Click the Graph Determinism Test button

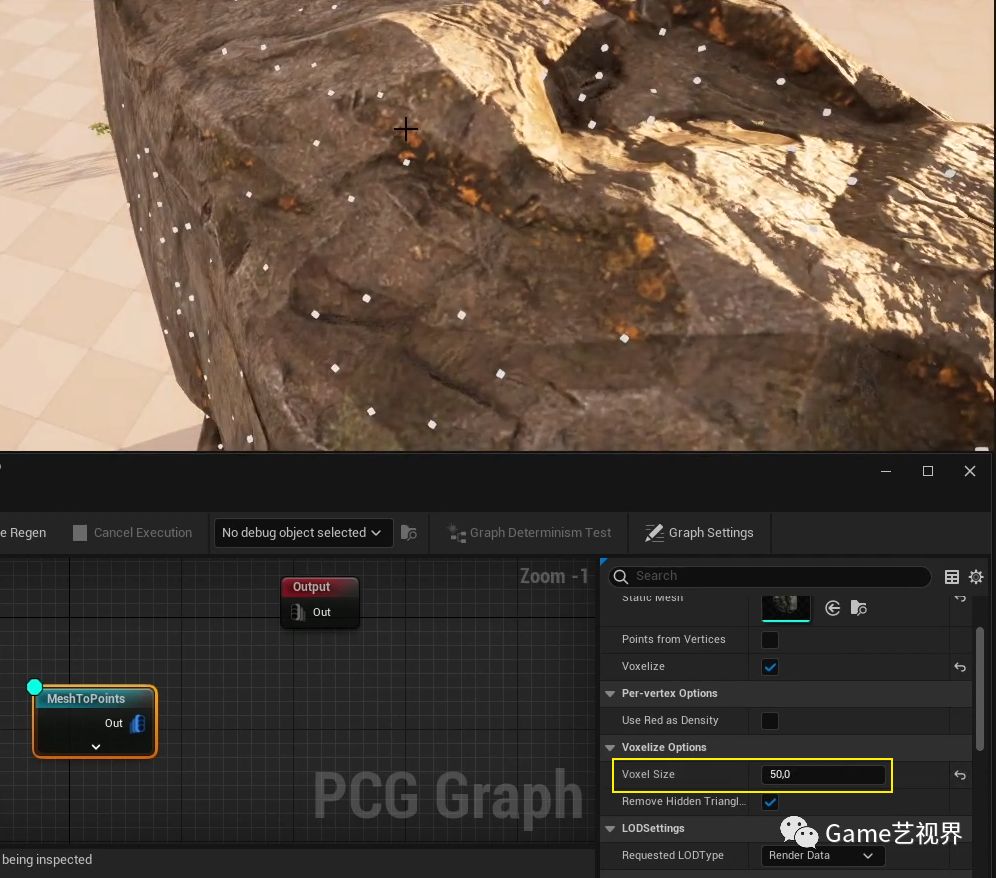click(529, 533)
